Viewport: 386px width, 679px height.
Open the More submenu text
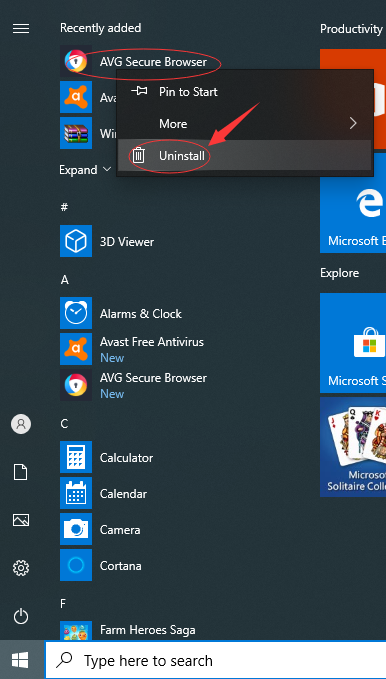coord(173,124)
